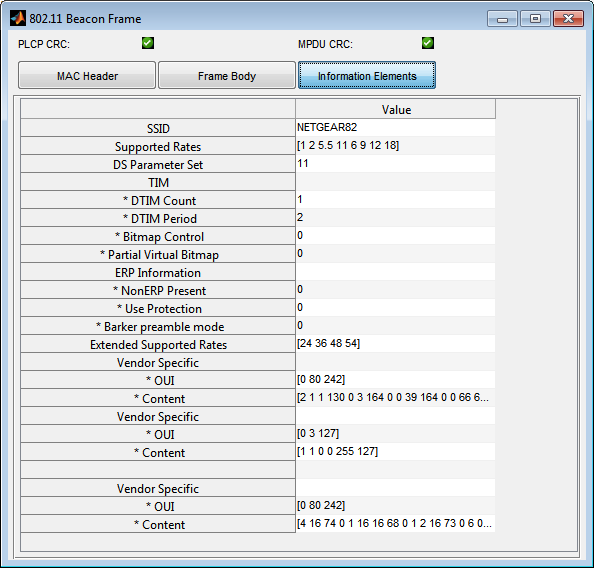Open the Frame Body tab
This screenshot has height=568, width=594.
point(227,75)
